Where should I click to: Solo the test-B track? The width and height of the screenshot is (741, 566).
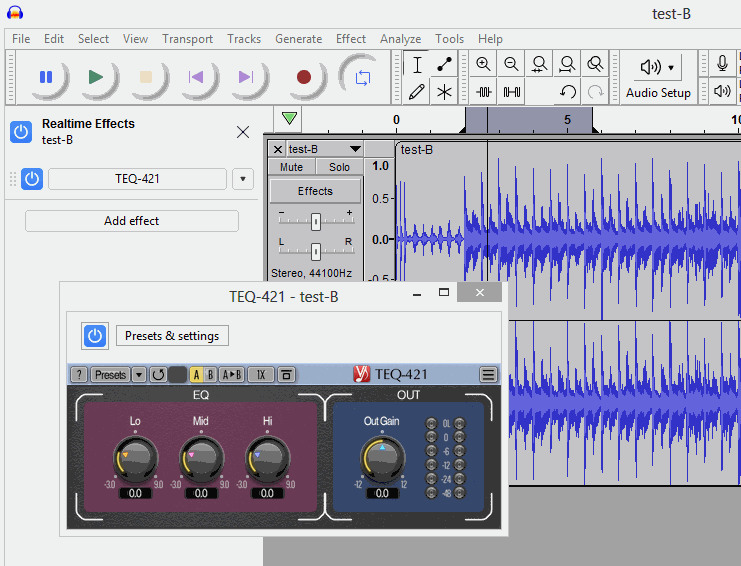coord(339,167)
